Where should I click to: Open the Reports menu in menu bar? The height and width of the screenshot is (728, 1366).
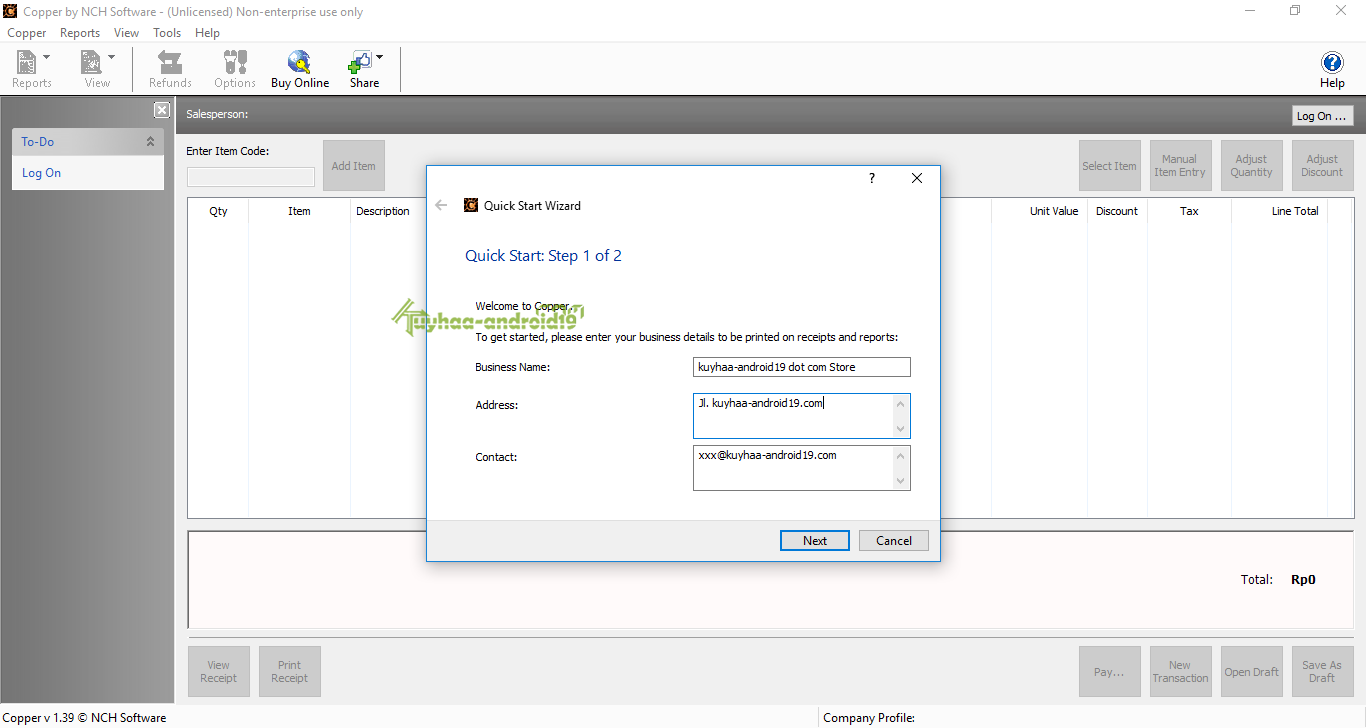coord(80,33)
